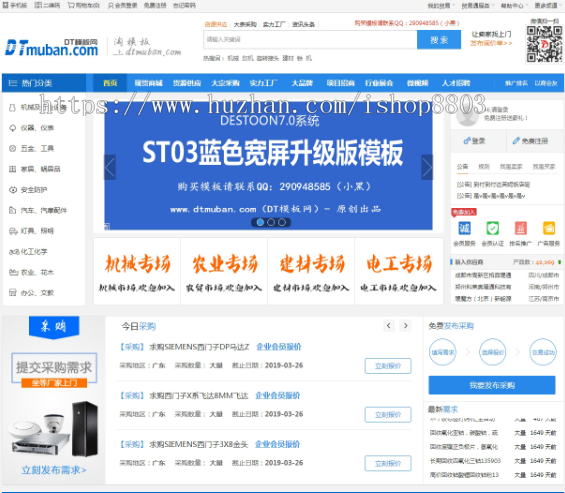Click 立即报价 for SIEMENS西门子3X8金头
Image resolution: width=565 pixels, height=493 pixels.
[x=388, y=463]
